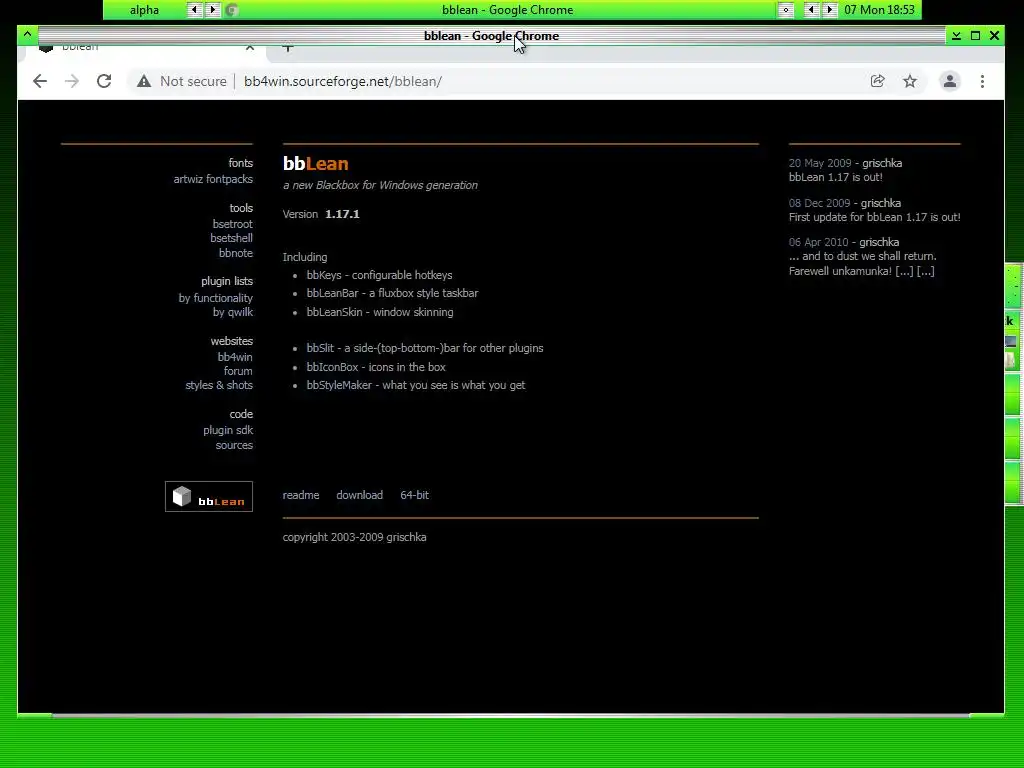Open the Chrome three-dot menu
Screen dimensions: 1024x768
(x=982, y=81)
